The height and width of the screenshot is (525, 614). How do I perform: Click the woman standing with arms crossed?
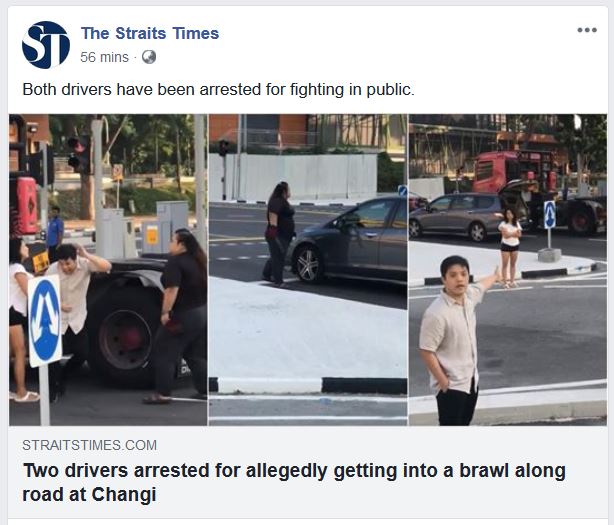509,247
